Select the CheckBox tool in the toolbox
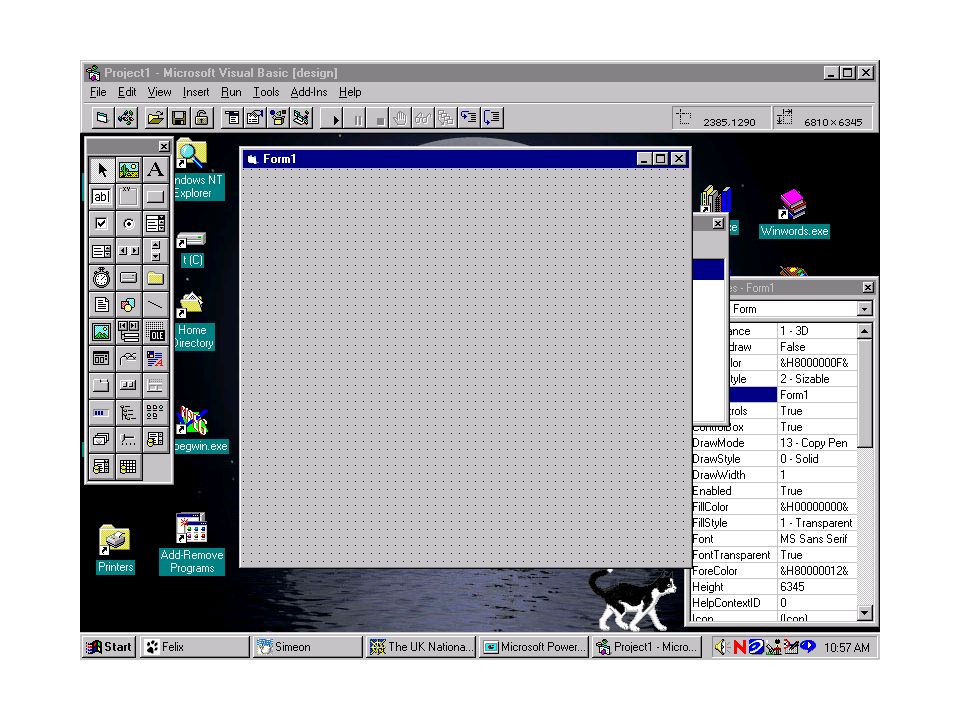 tap(102, 223)
